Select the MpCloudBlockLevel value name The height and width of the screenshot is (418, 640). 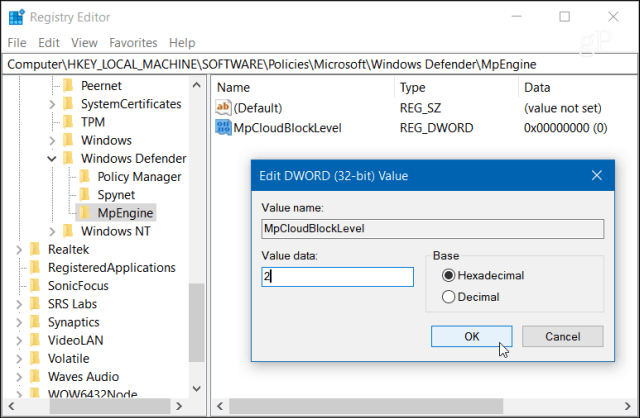pyautogui.click(x=287, y=128)
